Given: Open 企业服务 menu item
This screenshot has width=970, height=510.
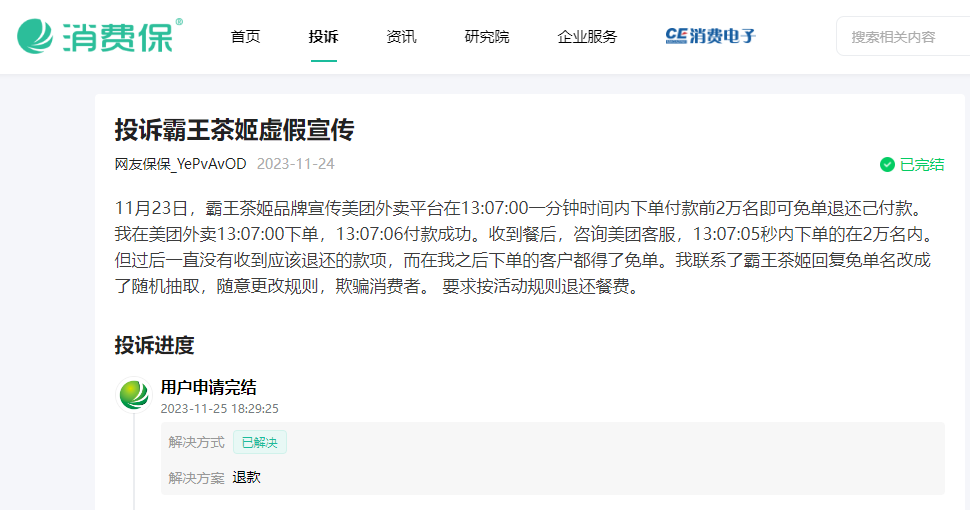Looking at the screenshot, I should click(587, 37).
